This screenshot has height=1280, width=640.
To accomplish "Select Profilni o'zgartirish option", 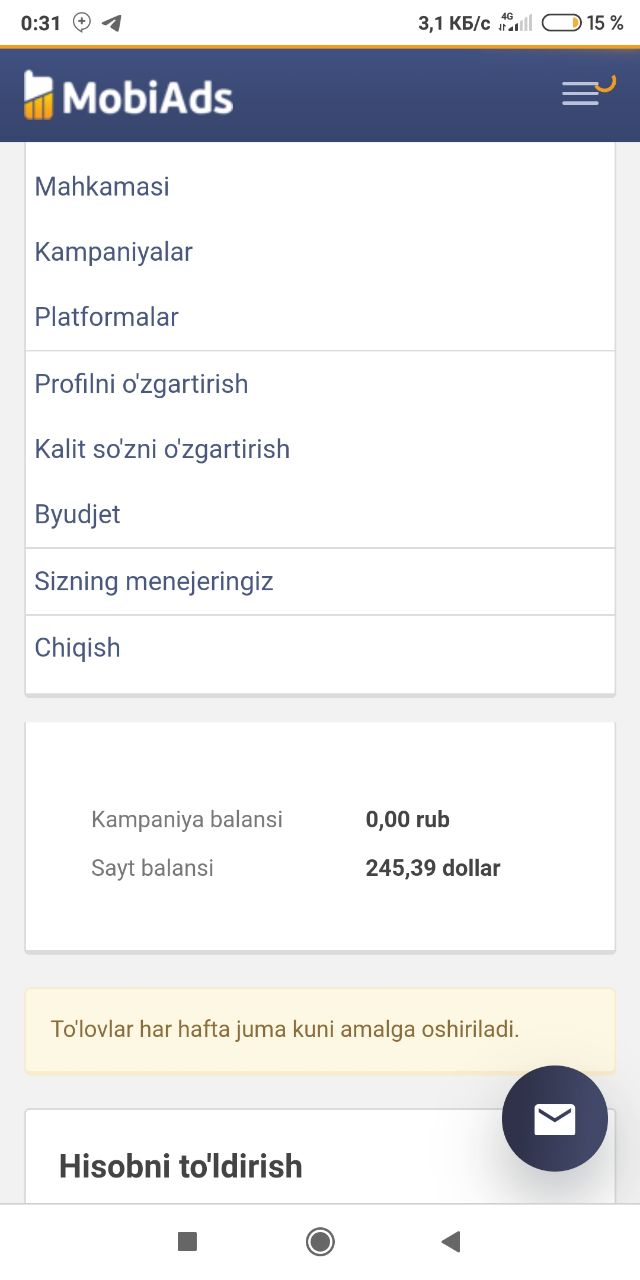I will (141, 384).
